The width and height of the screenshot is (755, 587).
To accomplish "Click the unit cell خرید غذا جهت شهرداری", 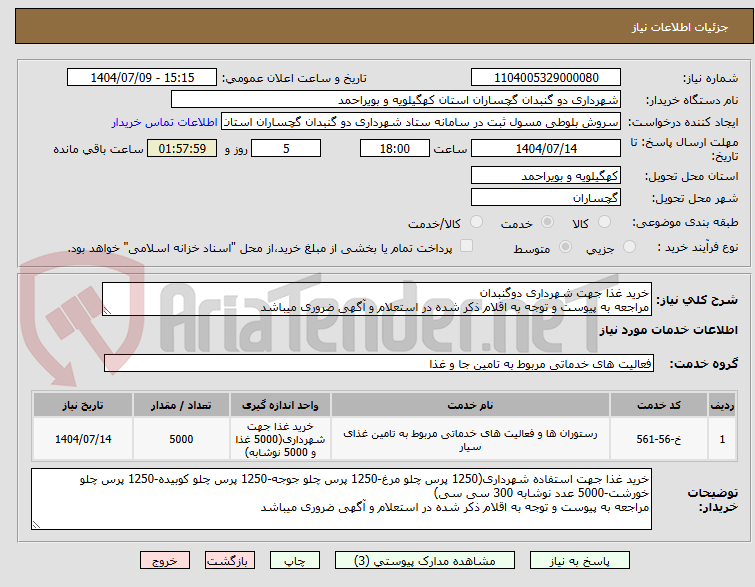I will (280, 439).
